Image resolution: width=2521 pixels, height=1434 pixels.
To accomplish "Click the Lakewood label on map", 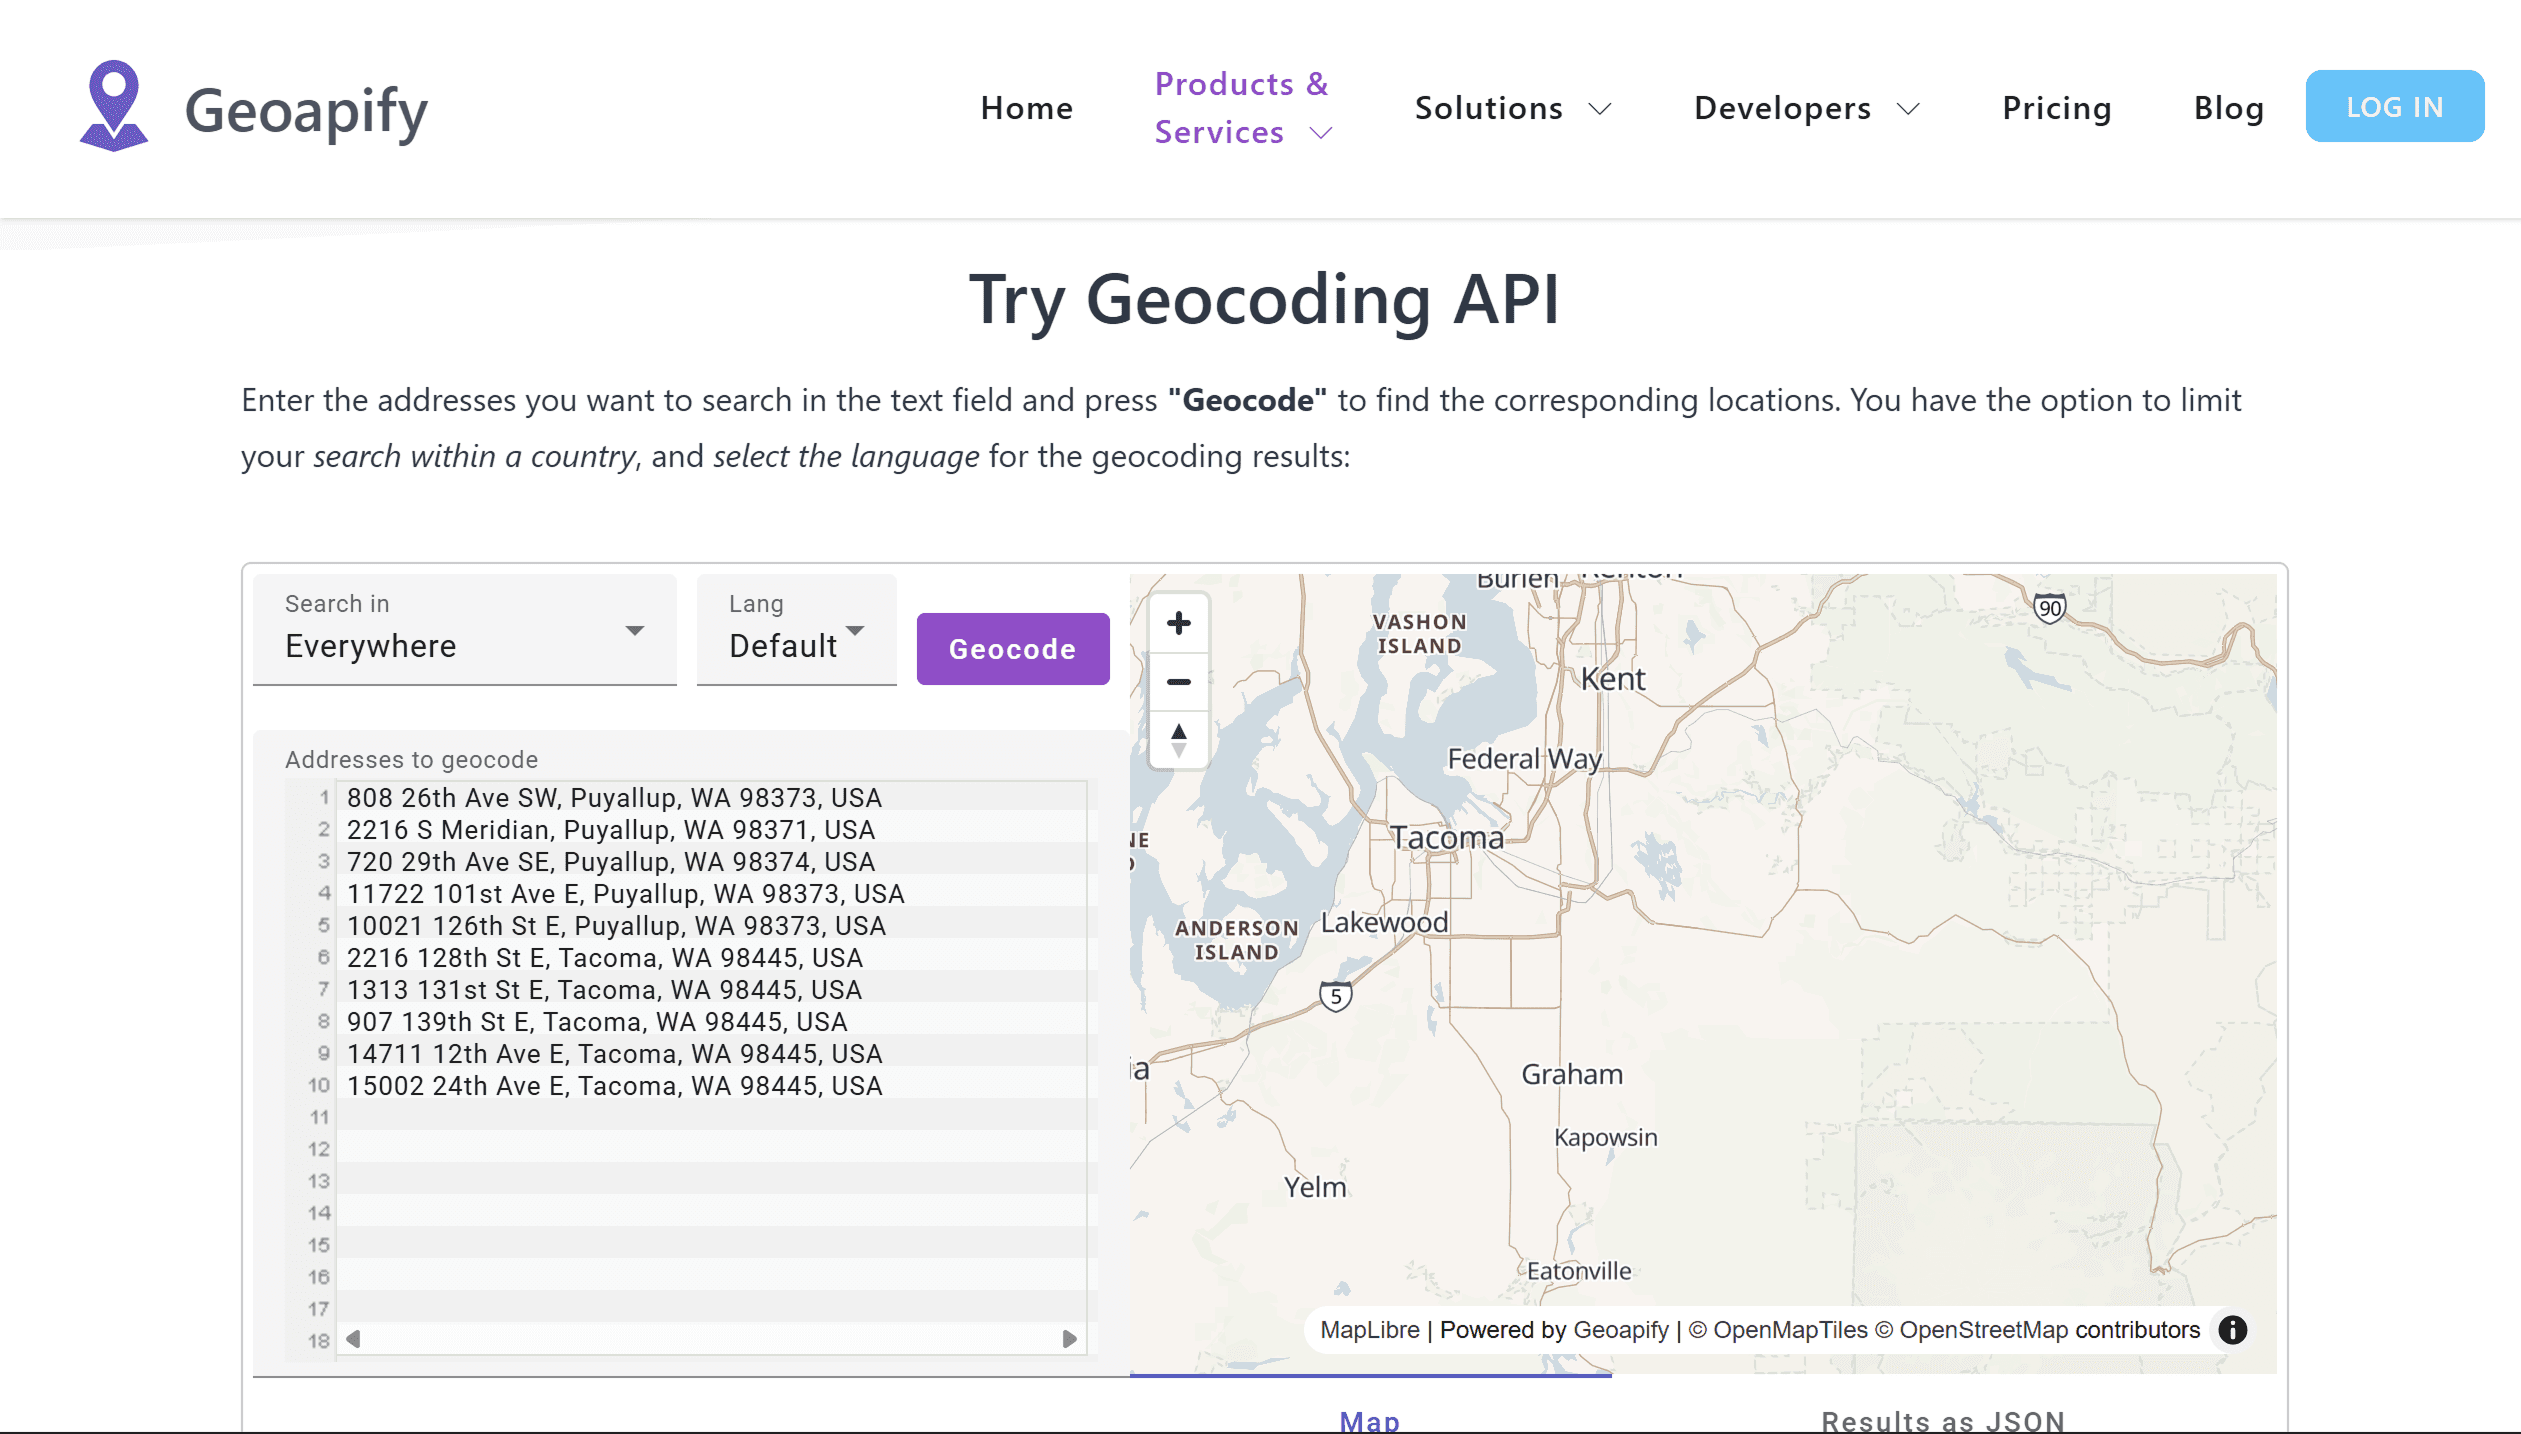I will pos(1385,922).
